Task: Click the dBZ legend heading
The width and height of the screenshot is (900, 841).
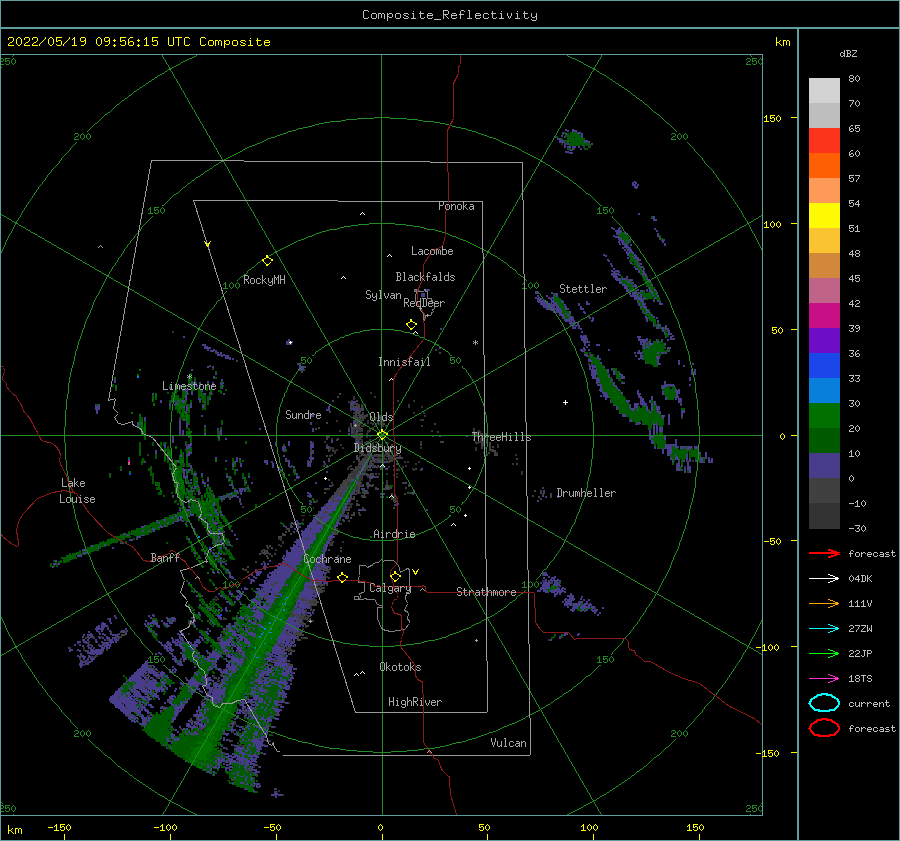Action: tap(848, 53)
